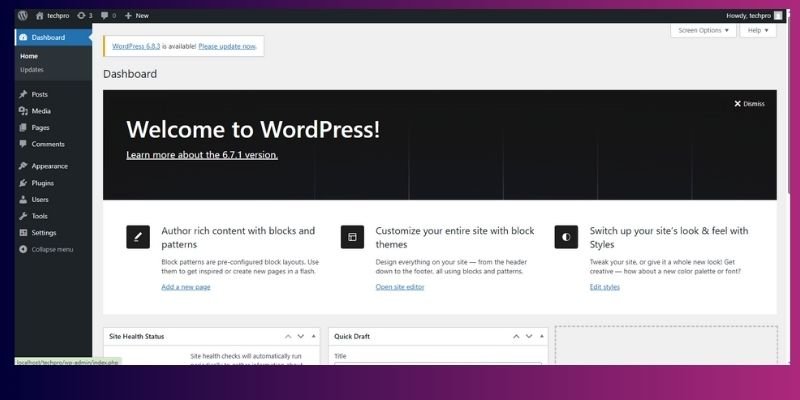Toggle Site Health Status panel collapse
Screen dimensions: 800x400
click(313, 336)
